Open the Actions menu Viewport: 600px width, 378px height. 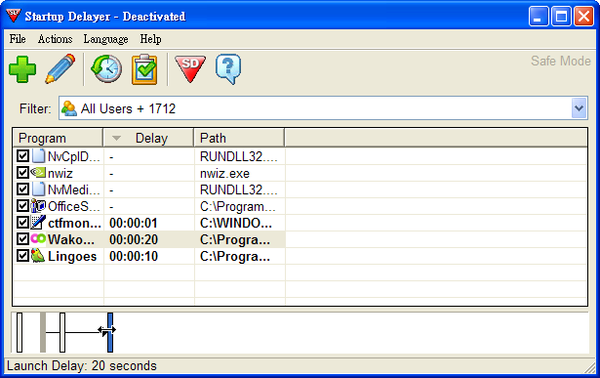55,39
